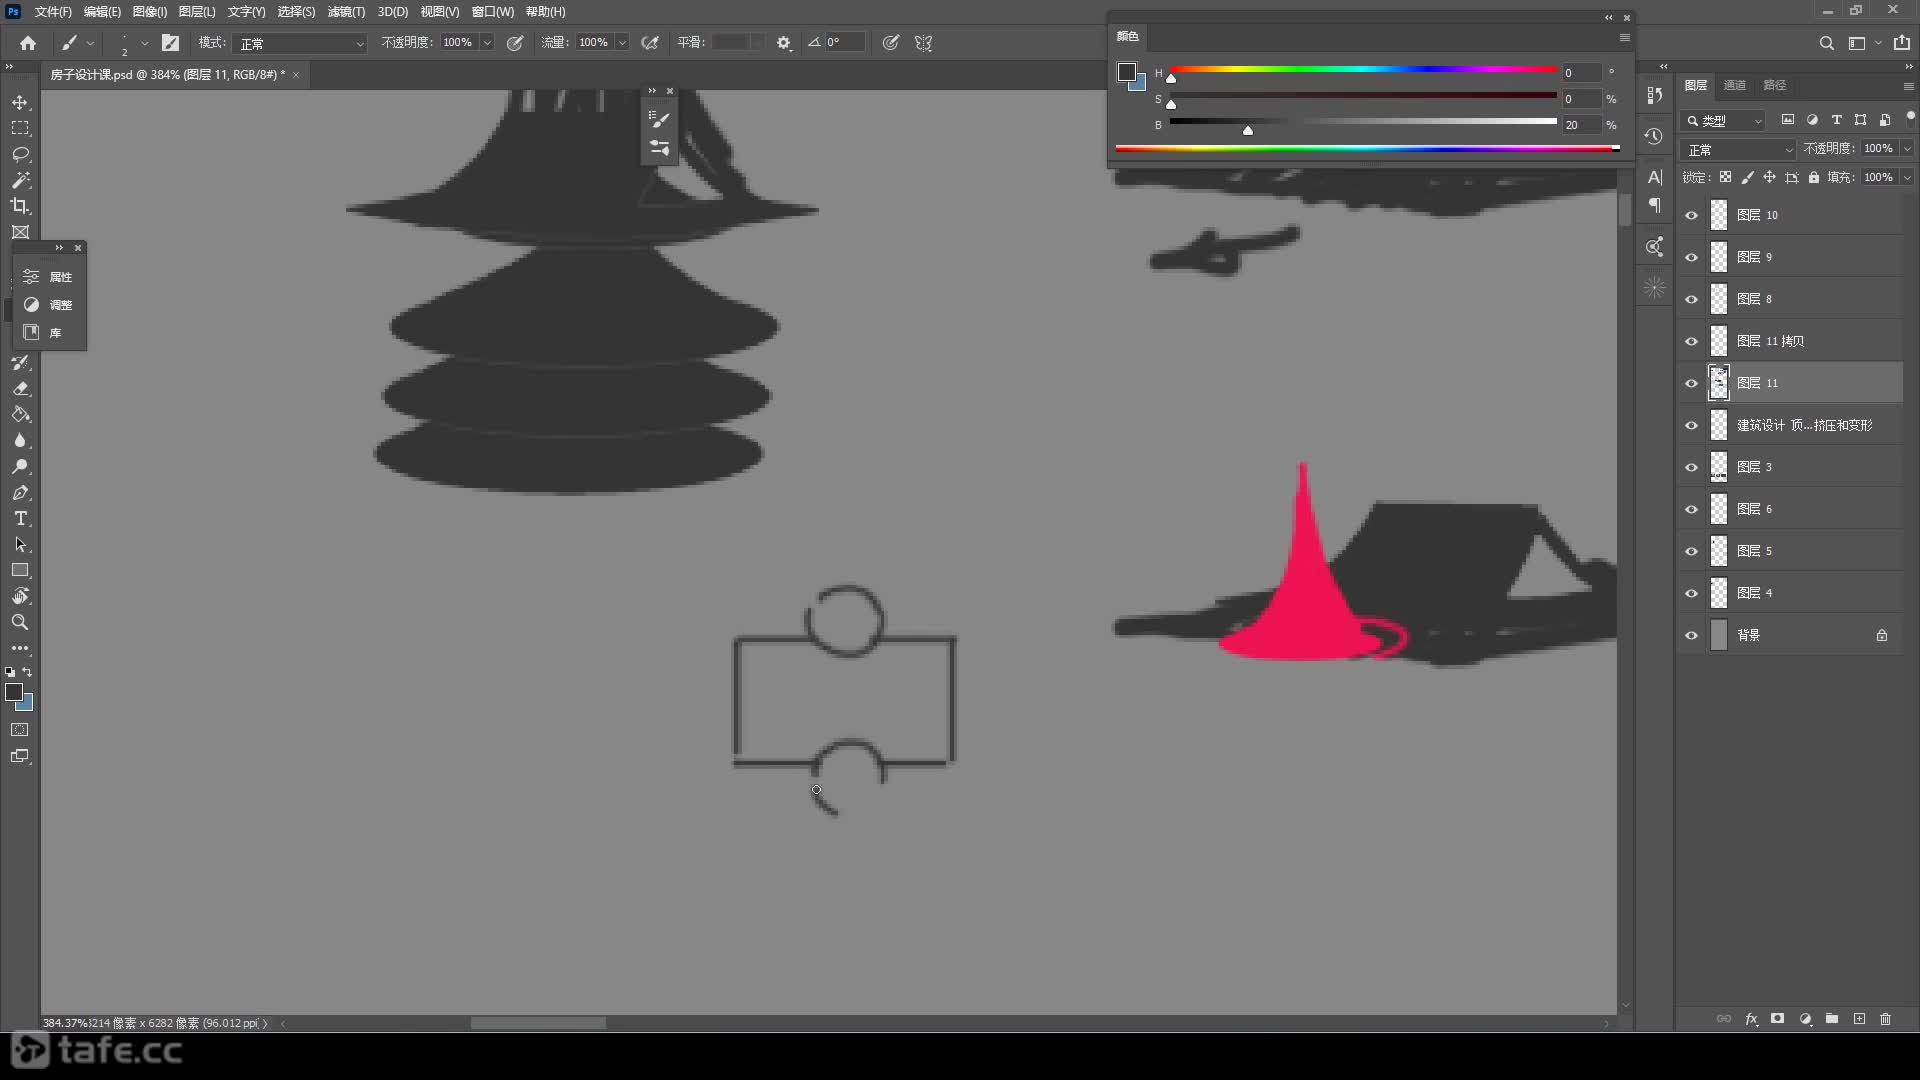Open smoothing options gear icon
Screen dimensions: 1920x1080
coord(784,43)
